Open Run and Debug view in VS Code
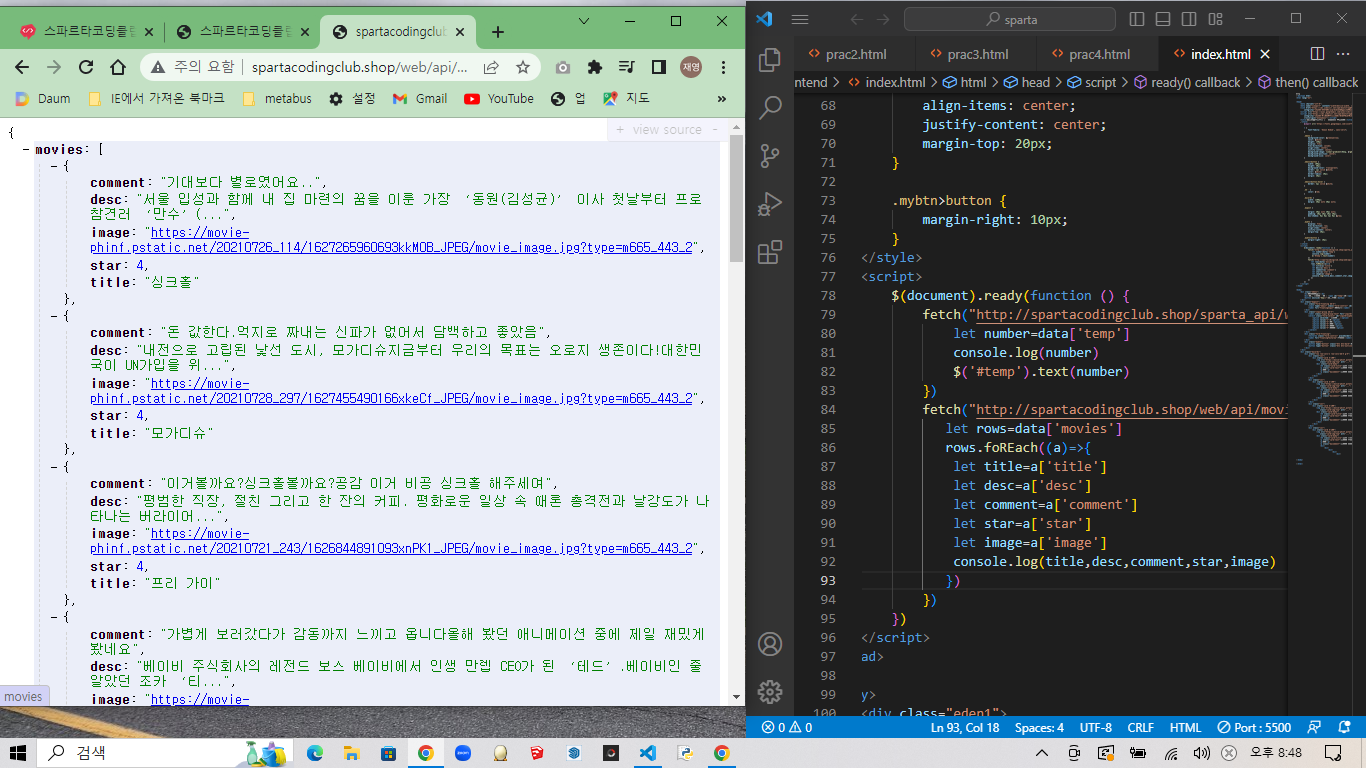The image size is (1366, 768). pyautogui.click(x=770, y=204)
